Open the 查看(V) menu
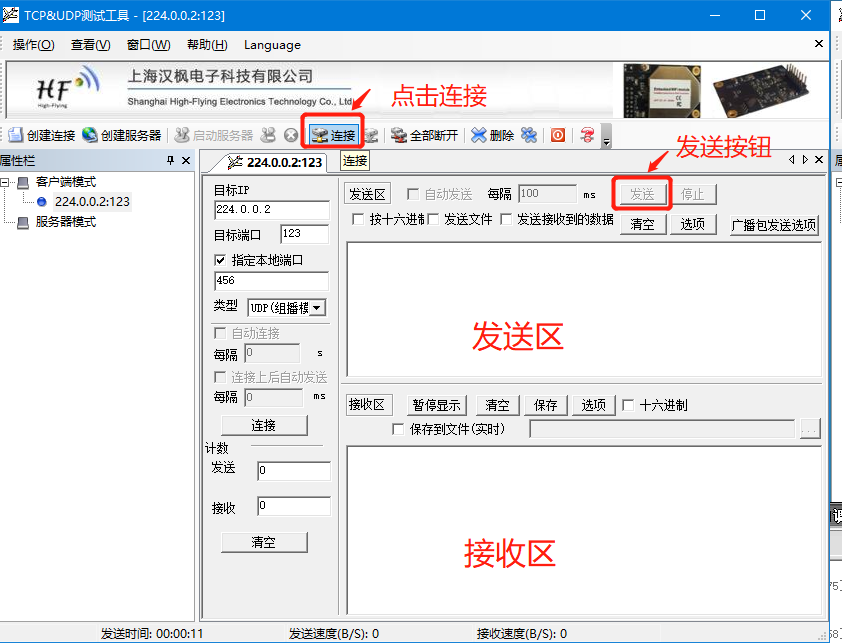 90,45
